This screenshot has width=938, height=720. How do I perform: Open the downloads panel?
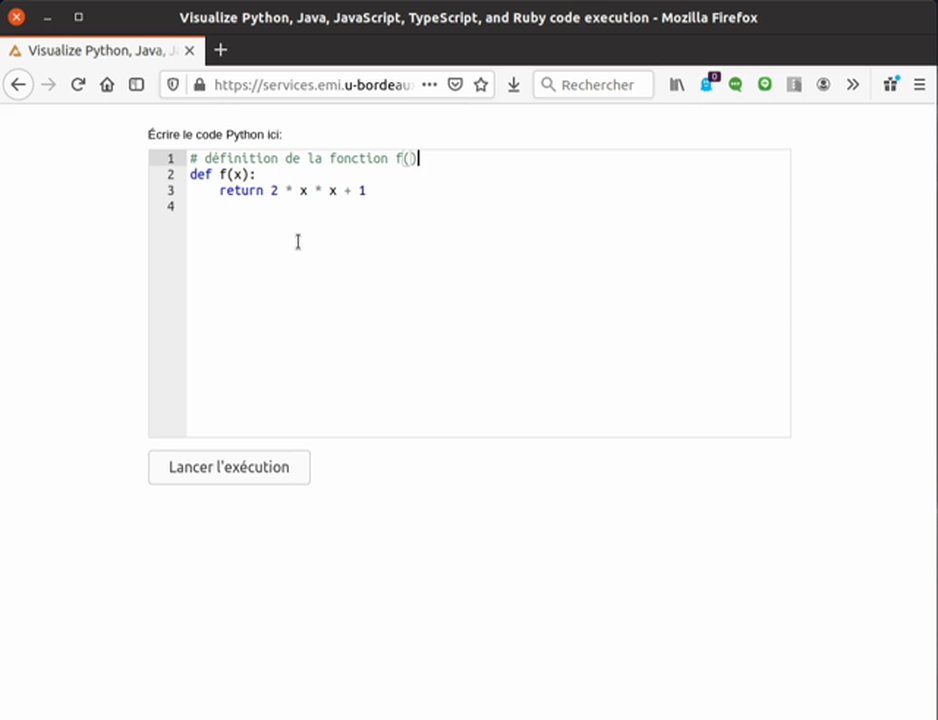click(x=513, y=85)
